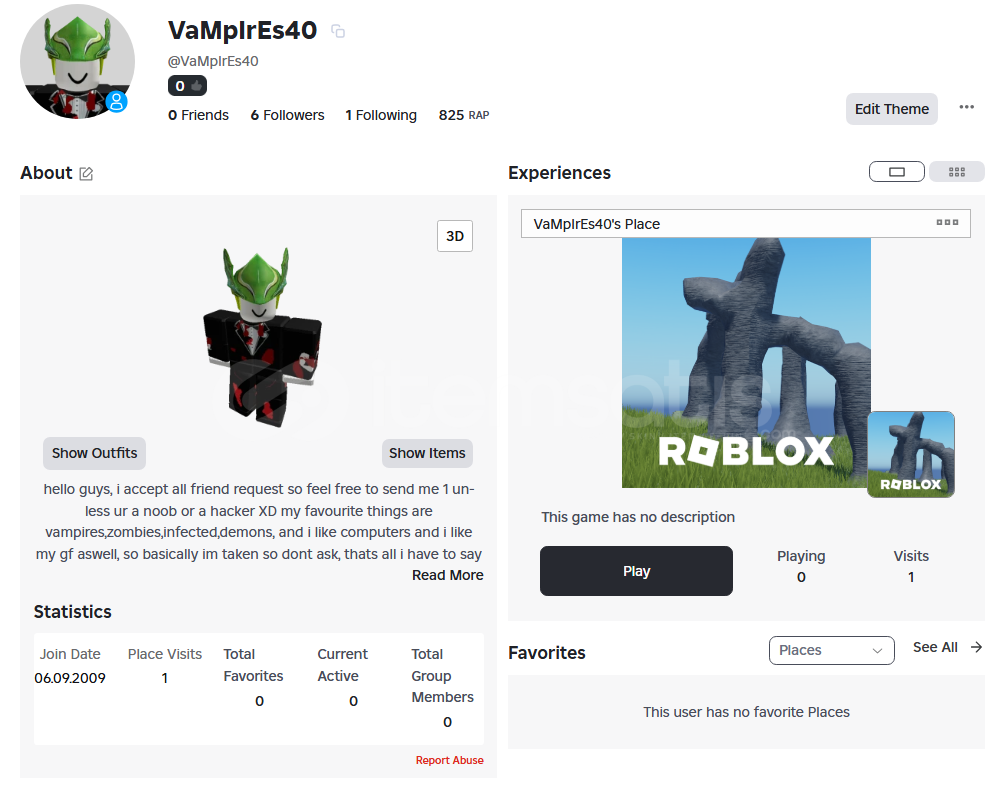This screenshot has width=1007, height=801.
Task: Click the Edit Theme button
Action: pyautogui.click(x=891, y=109)
